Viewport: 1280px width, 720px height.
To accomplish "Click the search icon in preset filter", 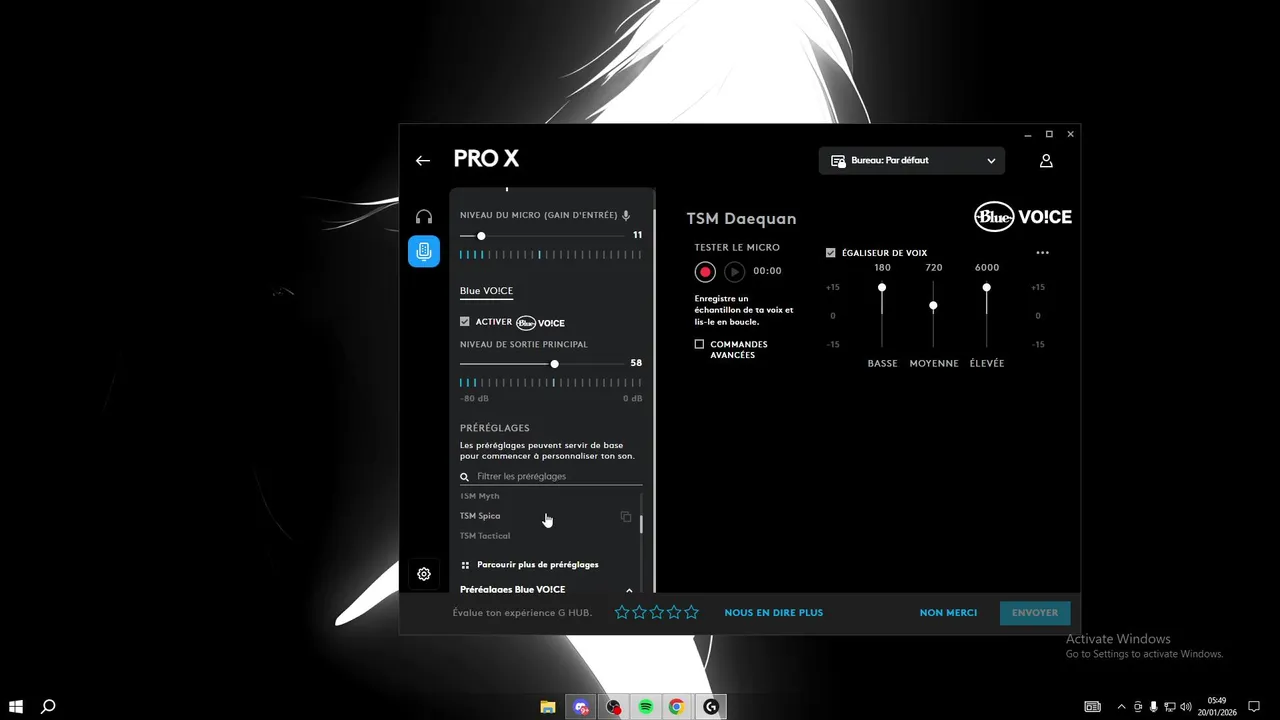I will coord(464,477).
